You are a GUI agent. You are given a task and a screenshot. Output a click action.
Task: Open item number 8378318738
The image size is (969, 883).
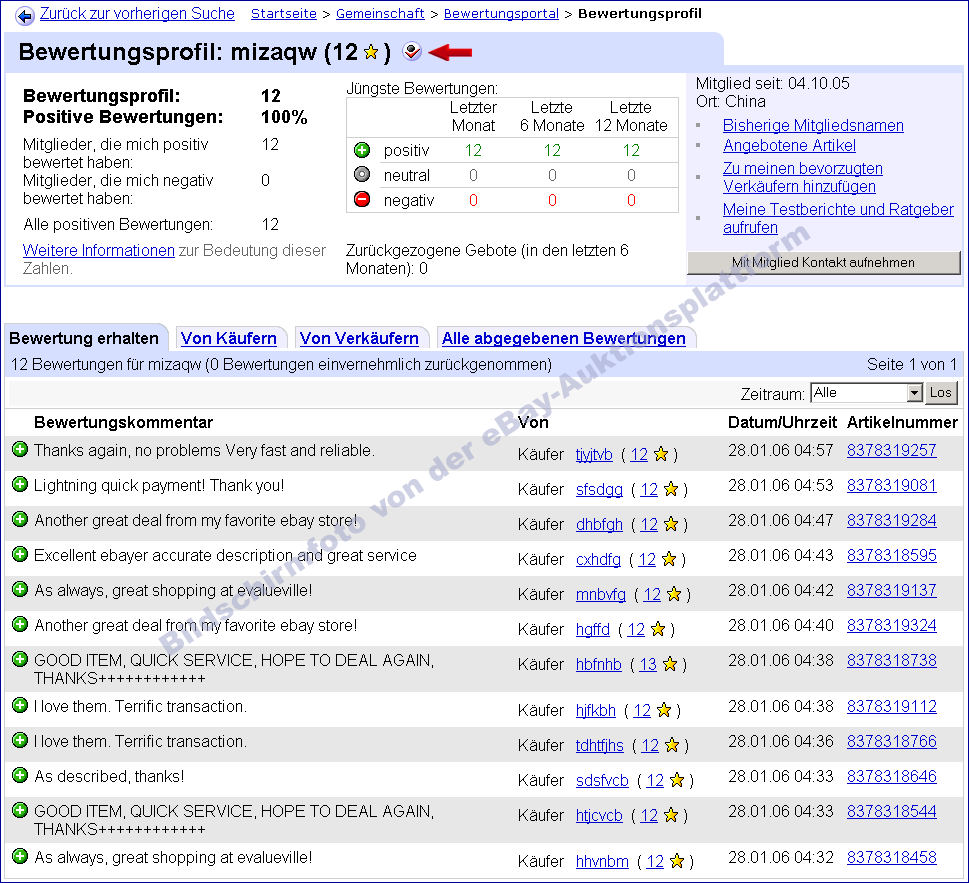[x=892, y=661]
